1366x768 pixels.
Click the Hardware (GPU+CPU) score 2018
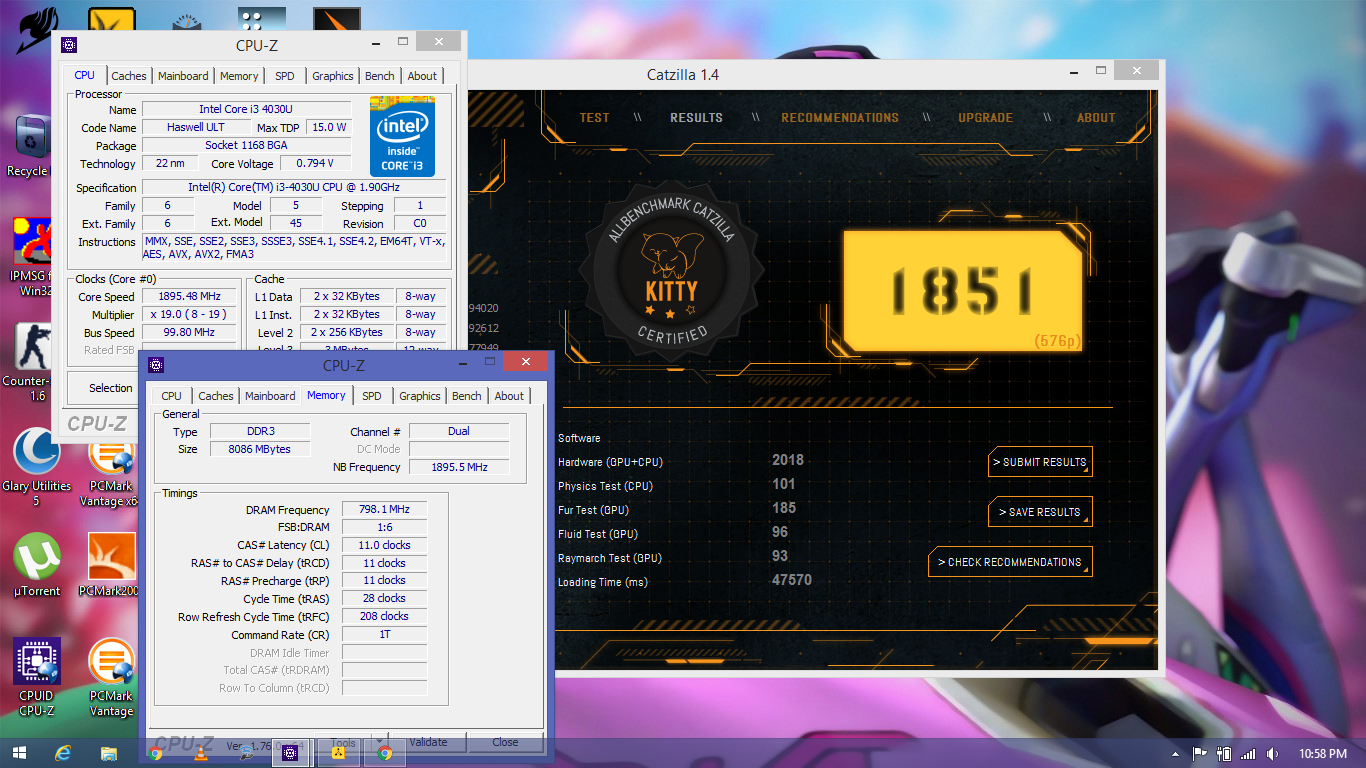[x=788, y=460]
